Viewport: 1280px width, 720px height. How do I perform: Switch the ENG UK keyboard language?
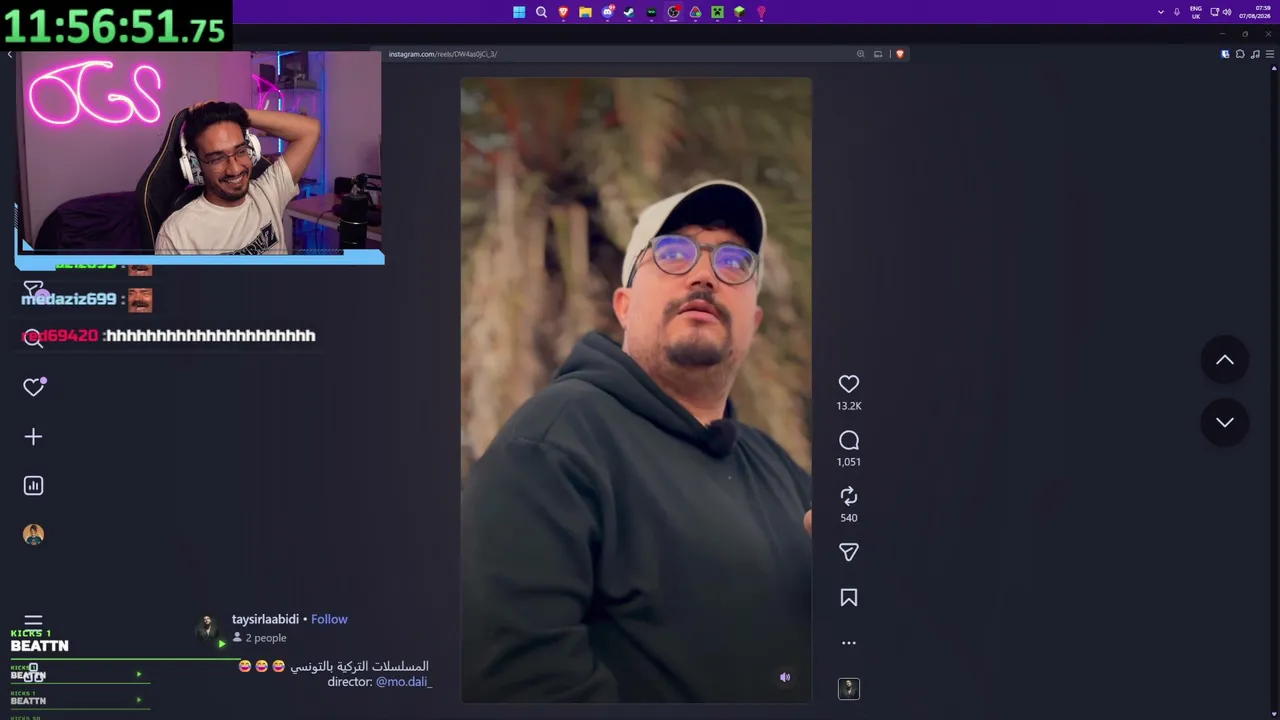point(1196,12)
